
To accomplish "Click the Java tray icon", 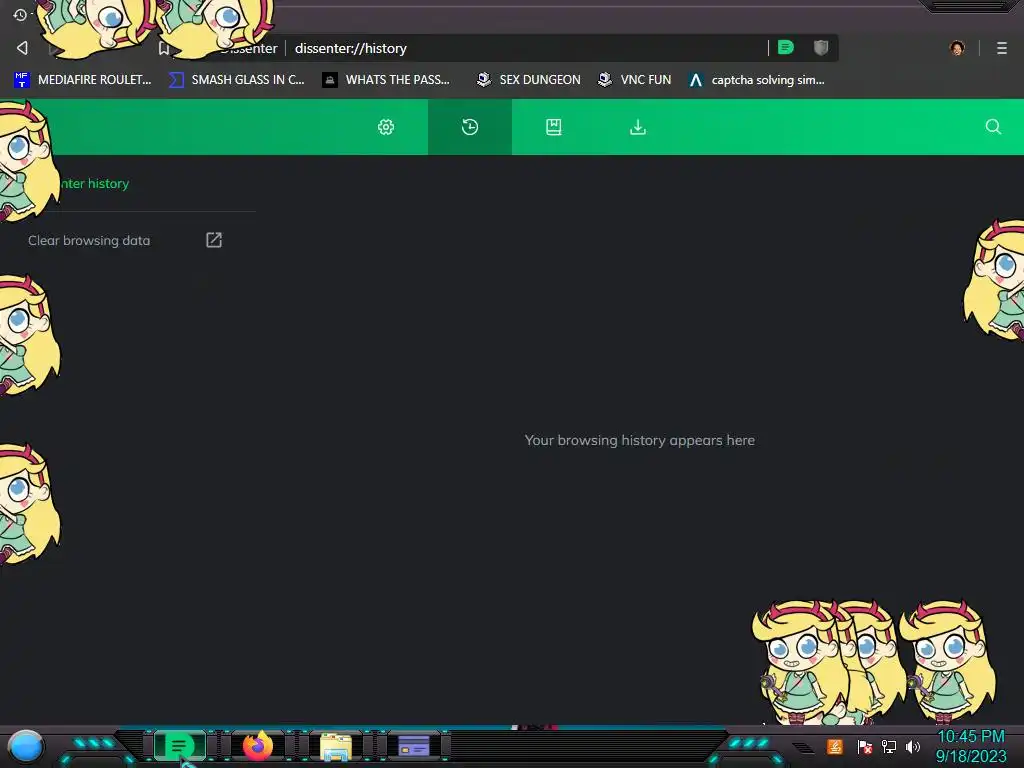I will pyautogui.click(x=835, y=746).
